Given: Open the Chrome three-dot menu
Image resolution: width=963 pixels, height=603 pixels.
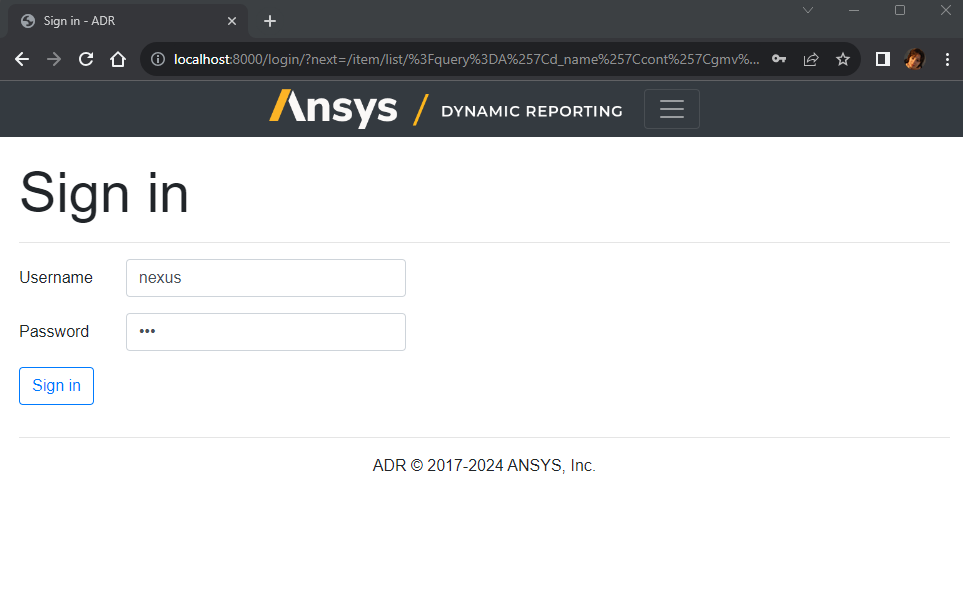Looking at the screenshot, I should pos(947,59).
